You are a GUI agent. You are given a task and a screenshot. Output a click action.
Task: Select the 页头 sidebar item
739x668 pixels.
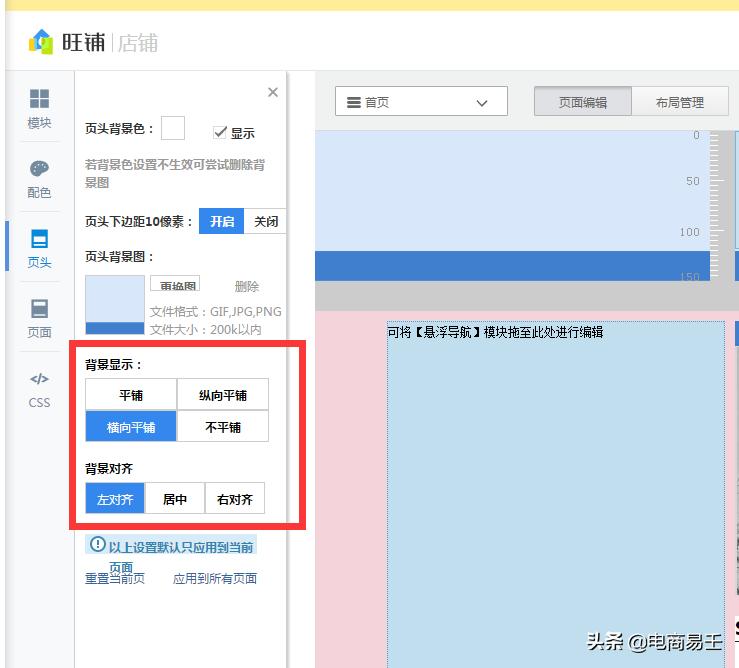click(39, 248)
